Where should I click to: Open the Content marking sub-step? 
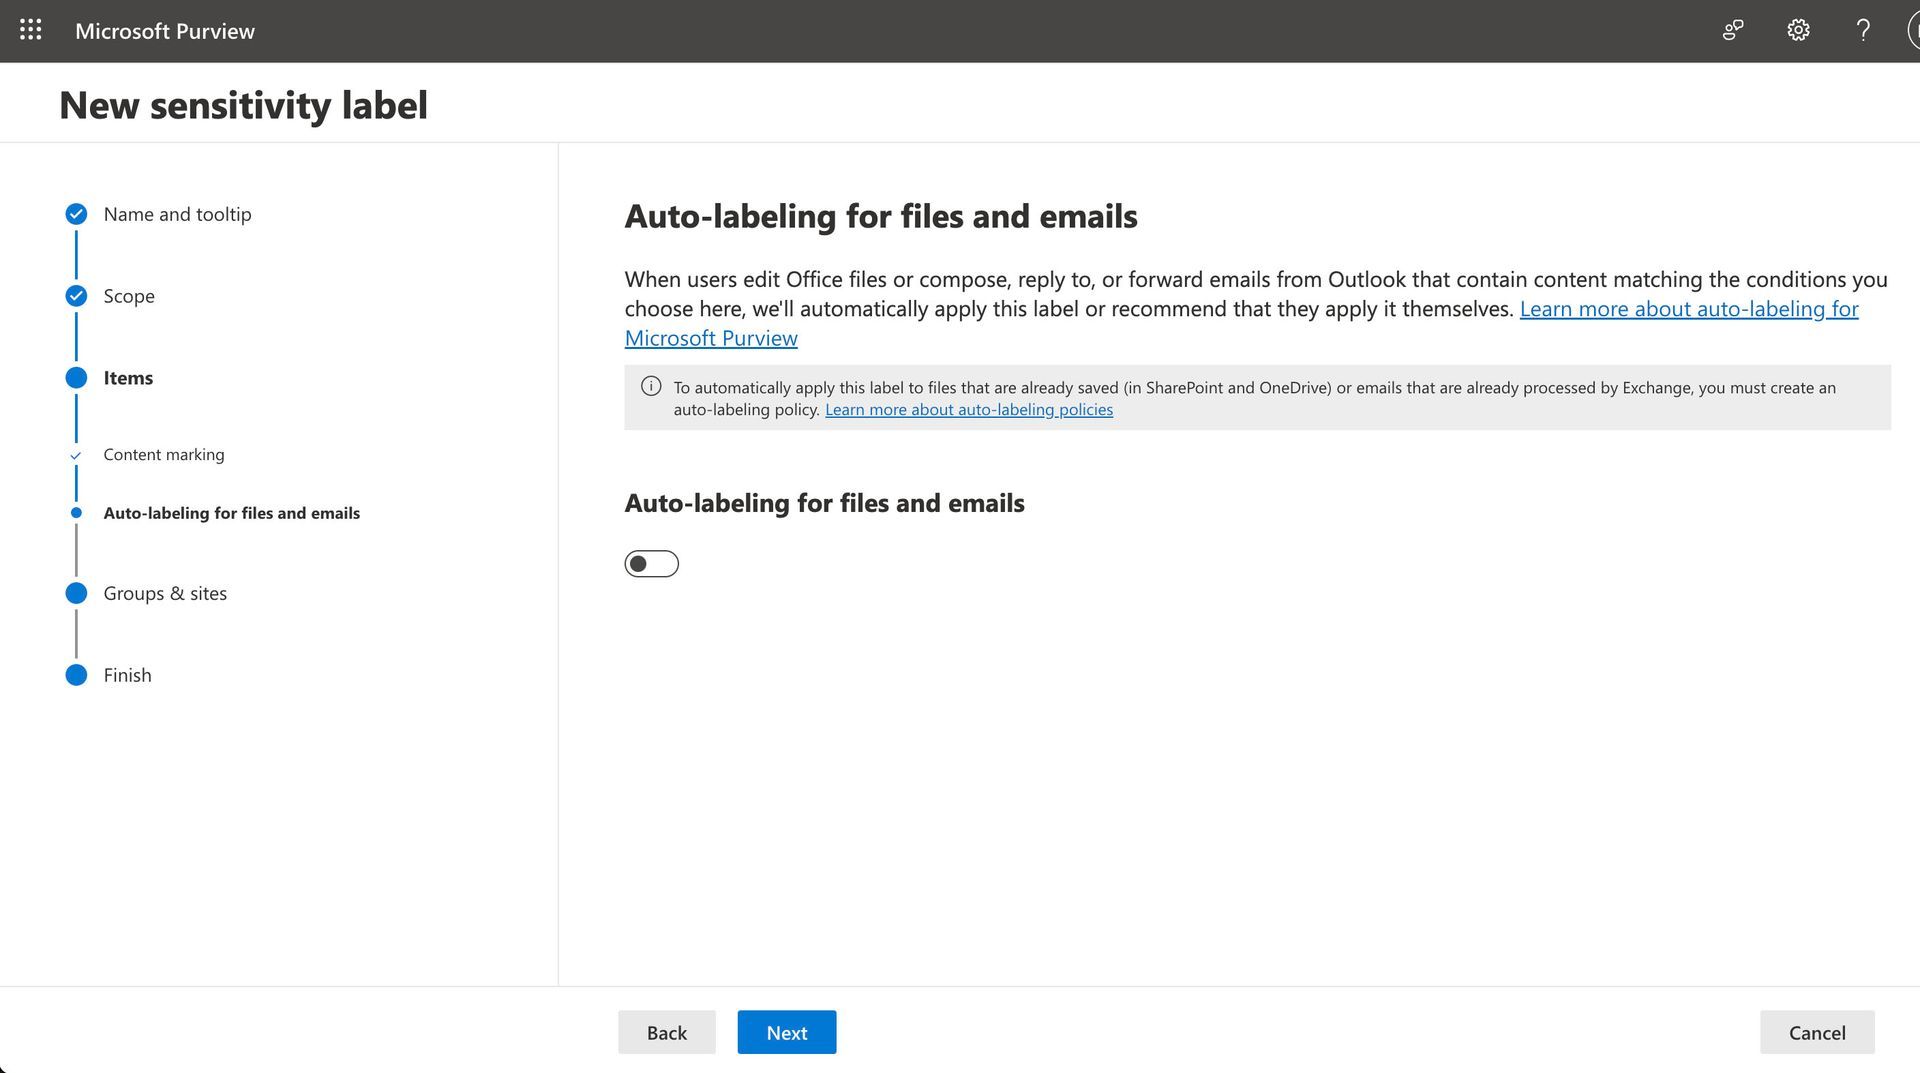pyautogui.click(x=164, y=454)
